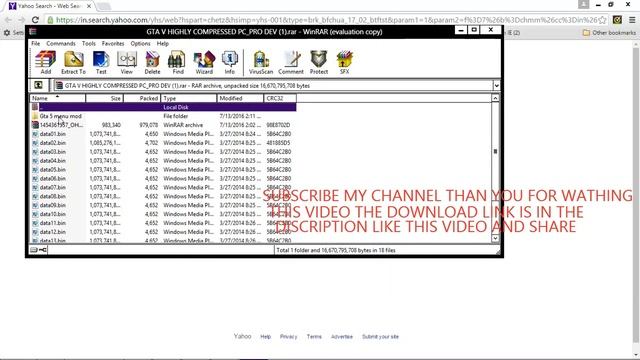Click the Protect shield icon
The image size is (640, 360).
click(319, 62)
